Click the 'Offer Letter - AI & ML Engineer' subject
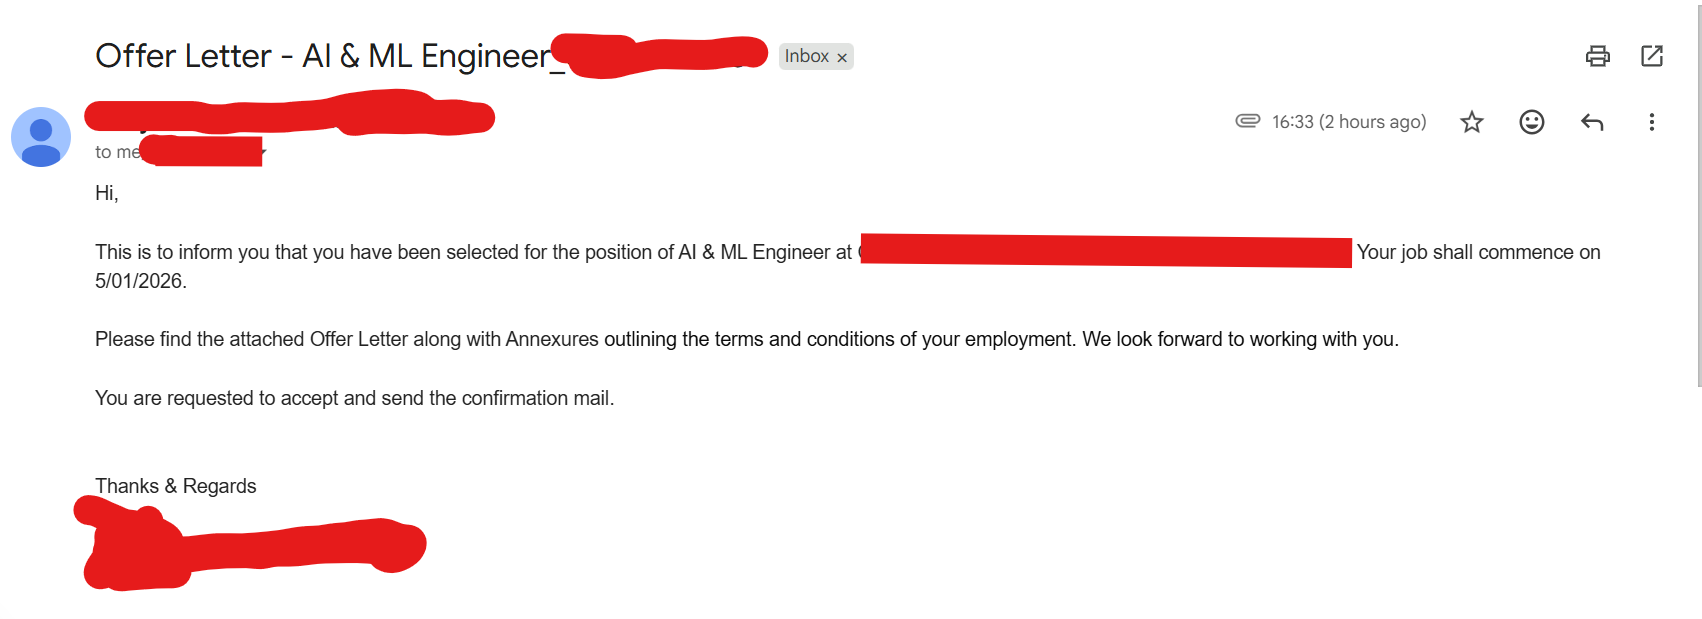1702x619 pixels. coord(322,56)
